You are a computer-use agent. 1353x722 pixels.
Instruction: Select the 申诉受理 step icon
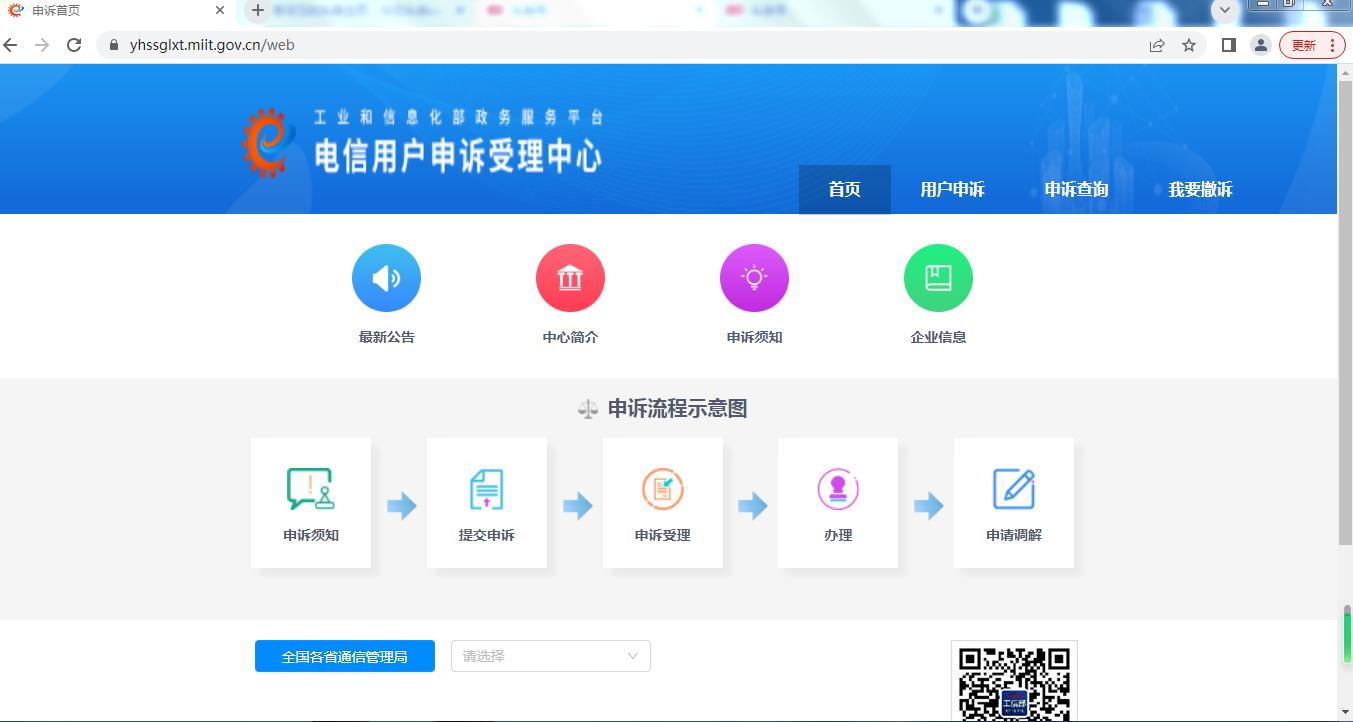point(662,490)
